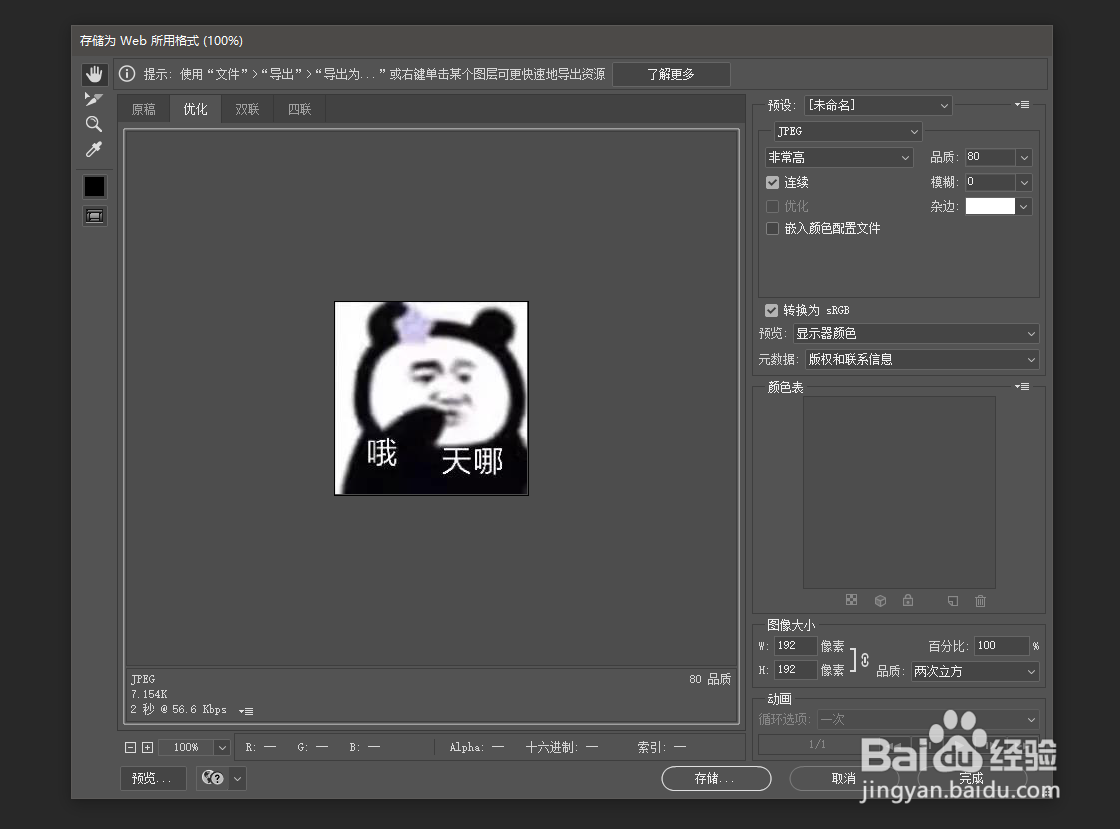Open the 品质 value dropdown arrow

tap(1024, 157)
